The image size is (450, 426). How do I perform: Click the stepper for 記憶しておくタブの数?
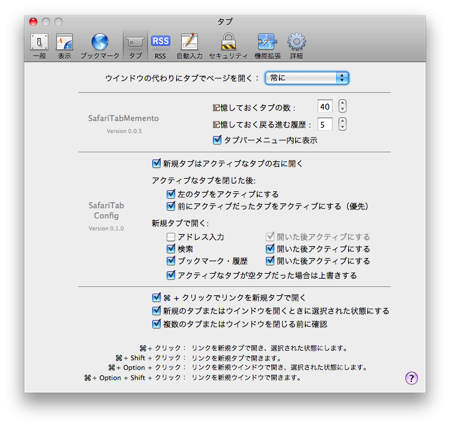[342, 106]
